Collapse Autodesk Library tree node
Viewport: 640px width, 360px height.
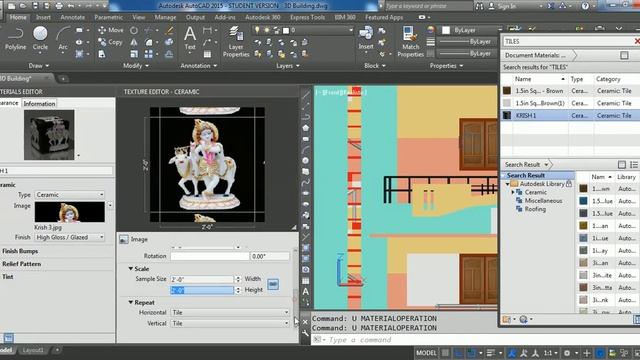507,184
